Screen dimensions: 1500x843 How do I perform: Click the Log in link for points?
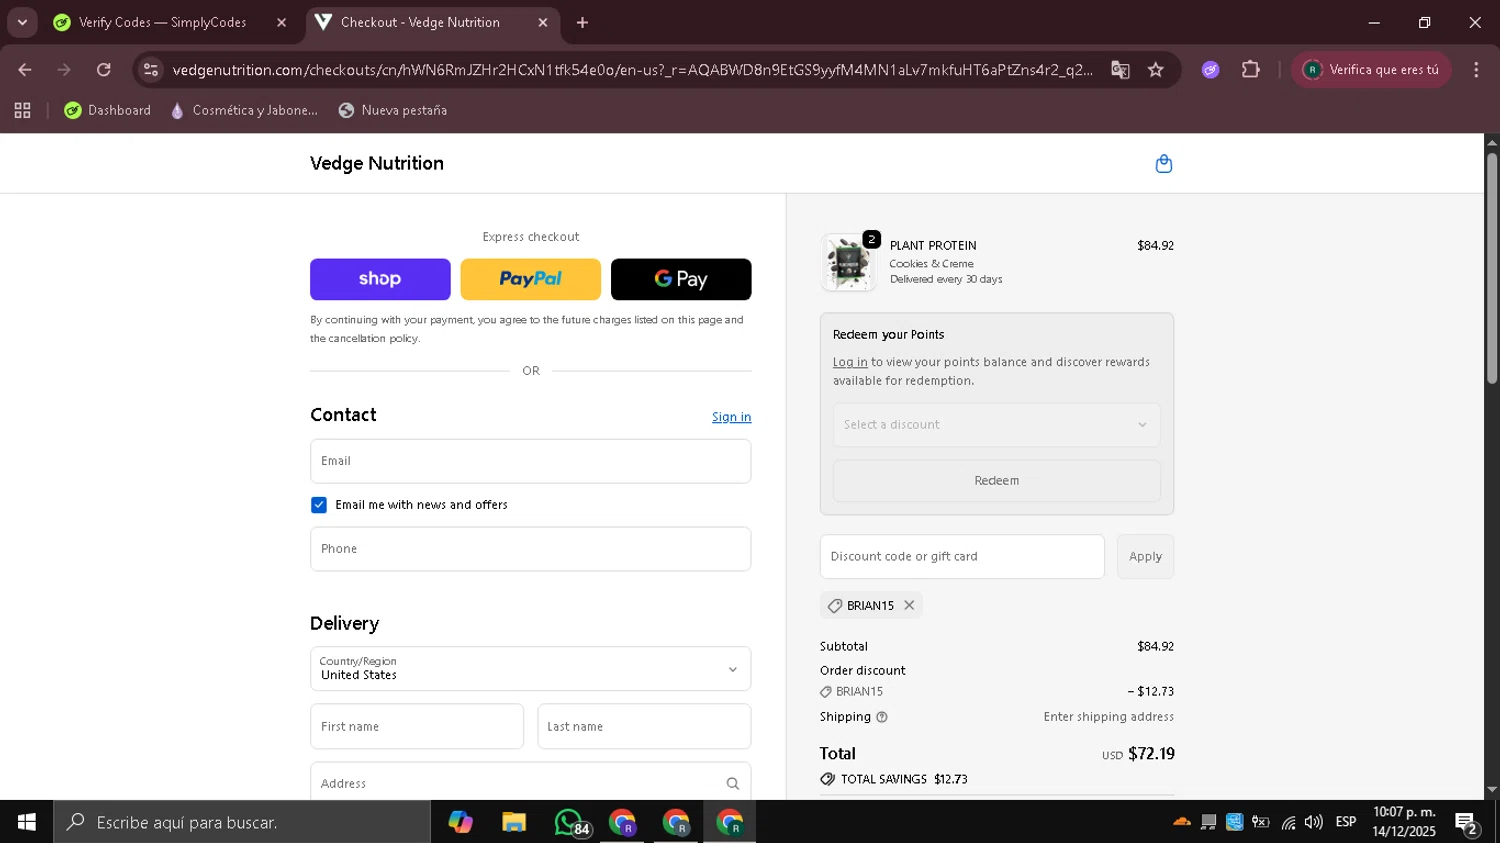(x=850, y=362)
